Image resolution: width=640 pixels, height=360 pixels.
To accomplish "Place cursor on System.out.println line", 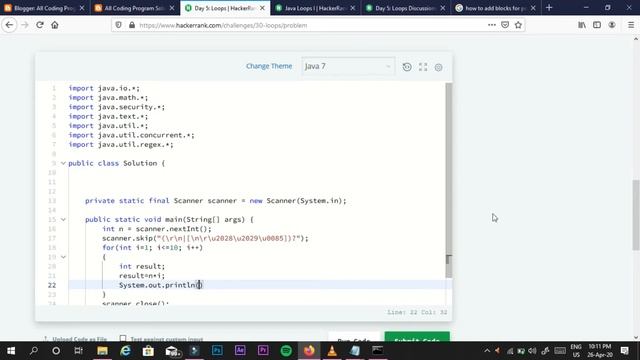I will click(160, 285).
